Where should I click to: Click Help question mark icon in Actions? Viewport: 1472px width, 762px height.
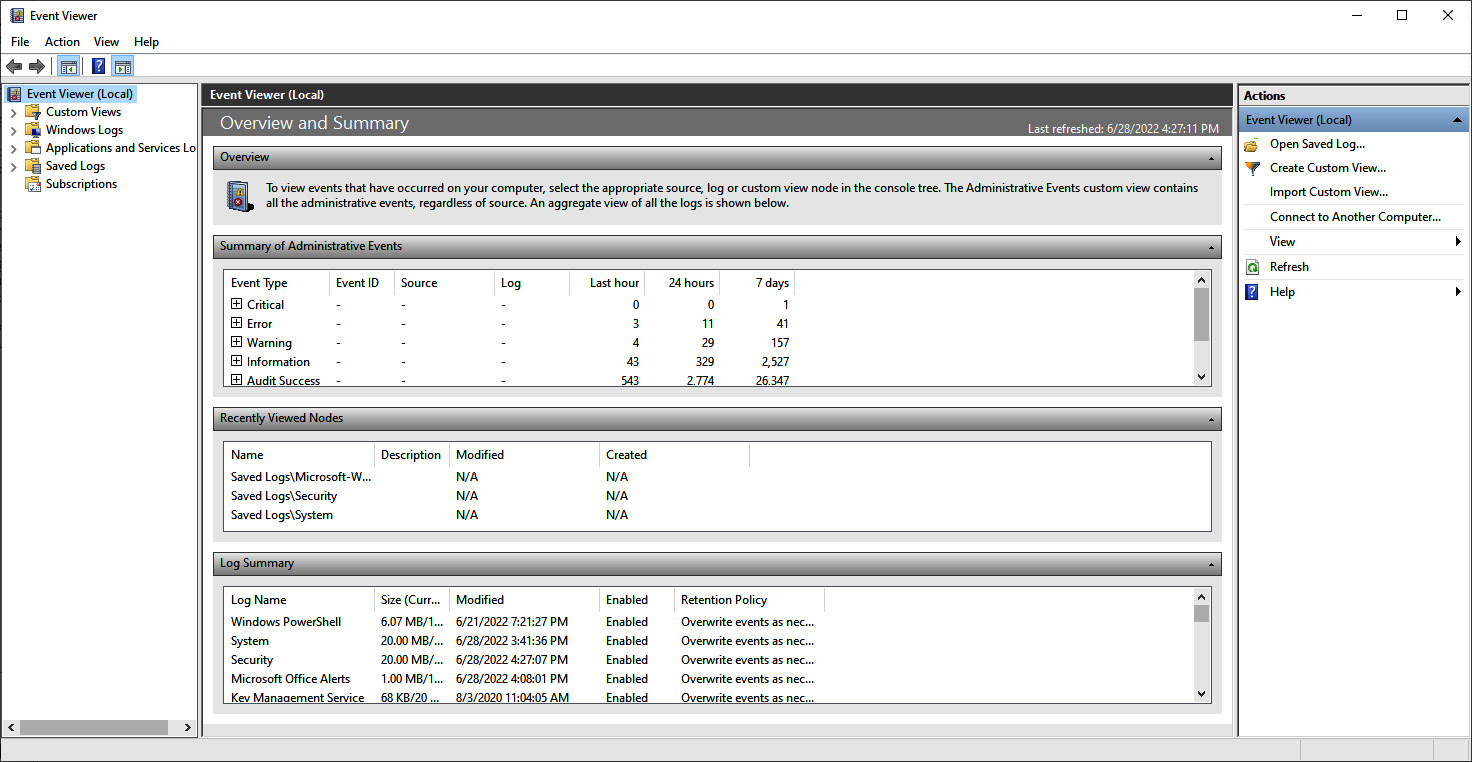point(1252,292)
